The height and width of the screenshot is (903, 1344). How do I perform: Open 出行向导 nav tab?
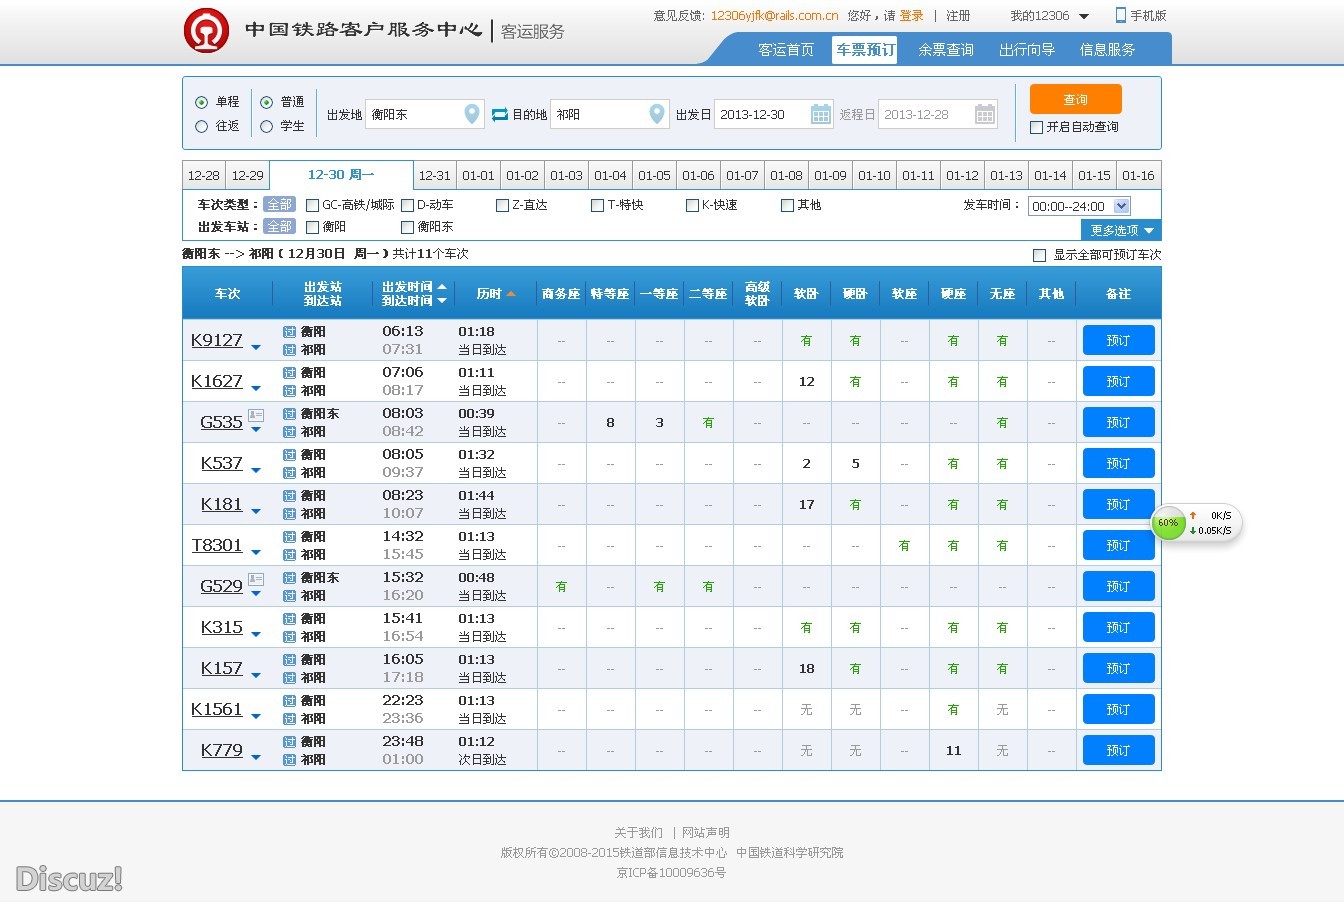(x=1027, y=49)
